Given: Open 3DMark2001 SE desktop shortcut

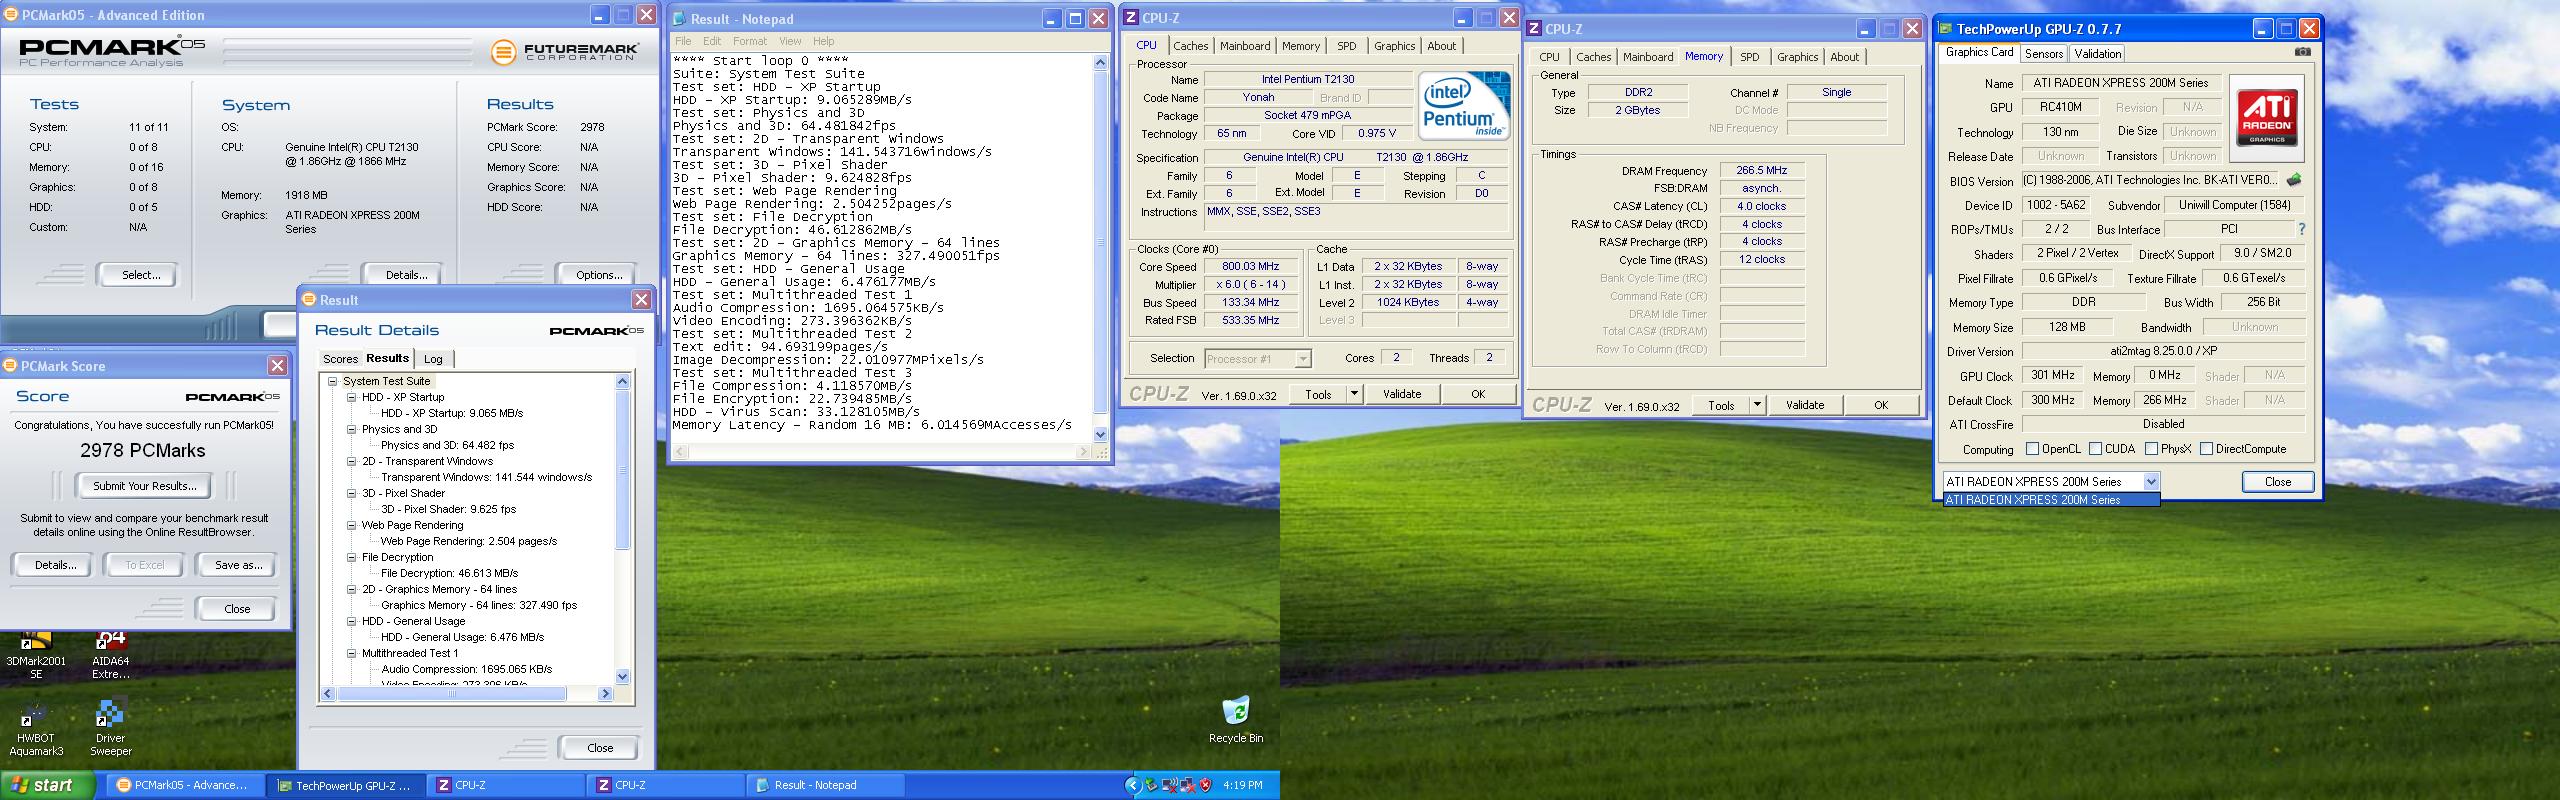Looking at the screenshot, I should click(36, 654).
